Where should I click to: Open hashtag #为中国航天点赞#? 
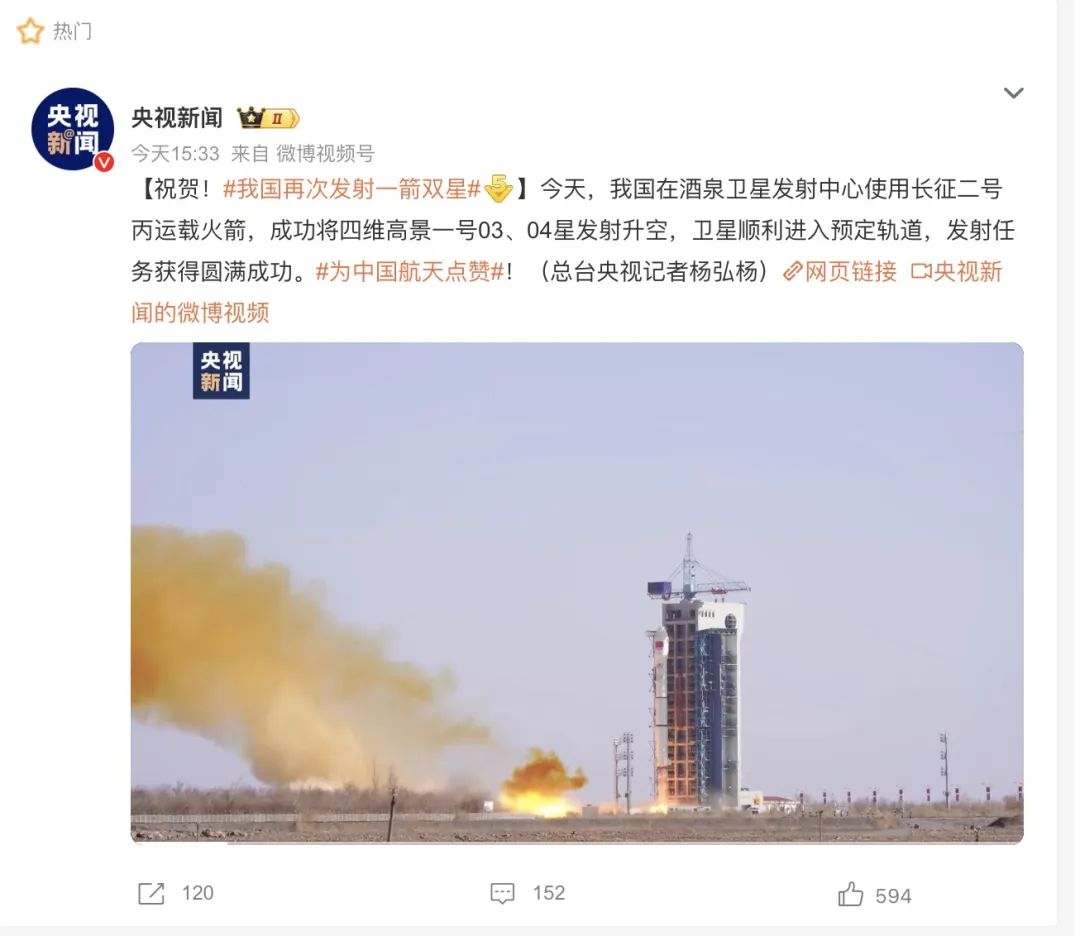point(411,271)
